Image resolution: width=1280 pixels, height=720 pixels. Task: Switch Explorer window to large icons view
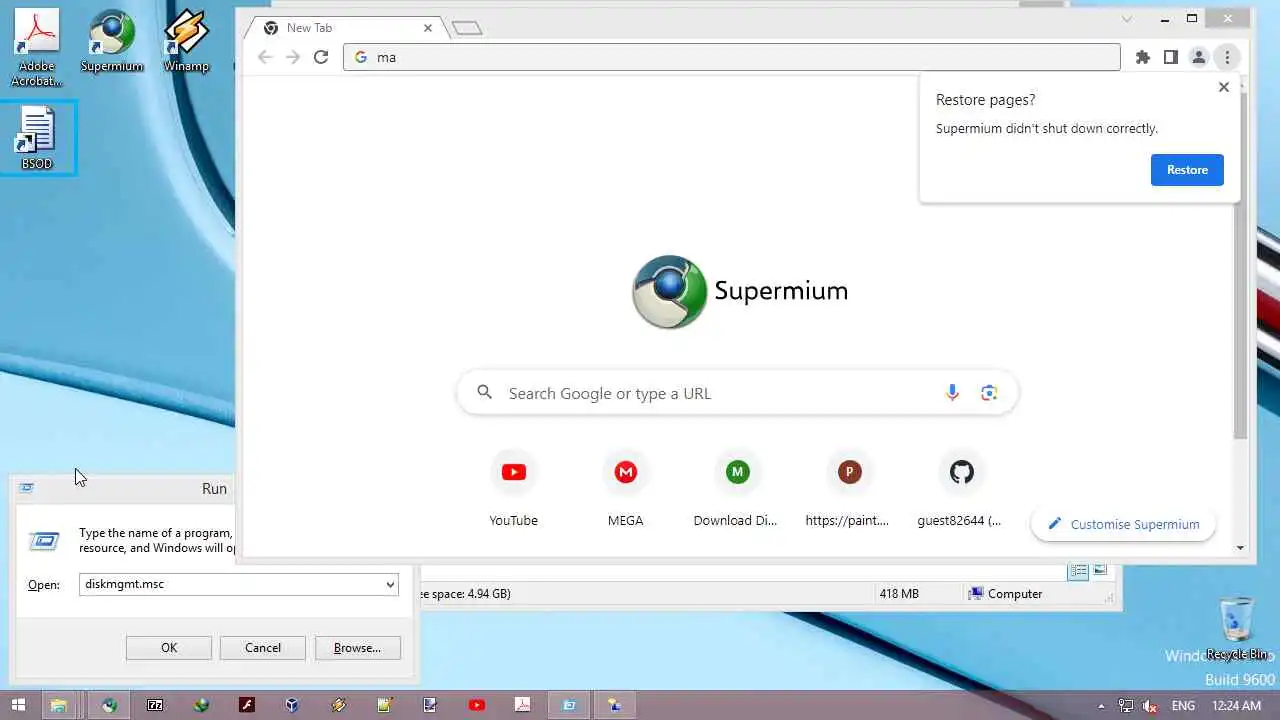(1100, 570)
